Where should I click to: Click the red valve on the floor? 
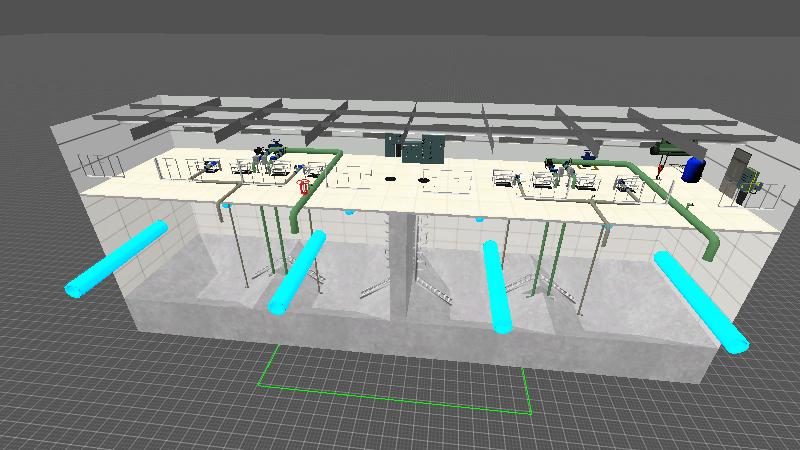(x=304, y=186)
